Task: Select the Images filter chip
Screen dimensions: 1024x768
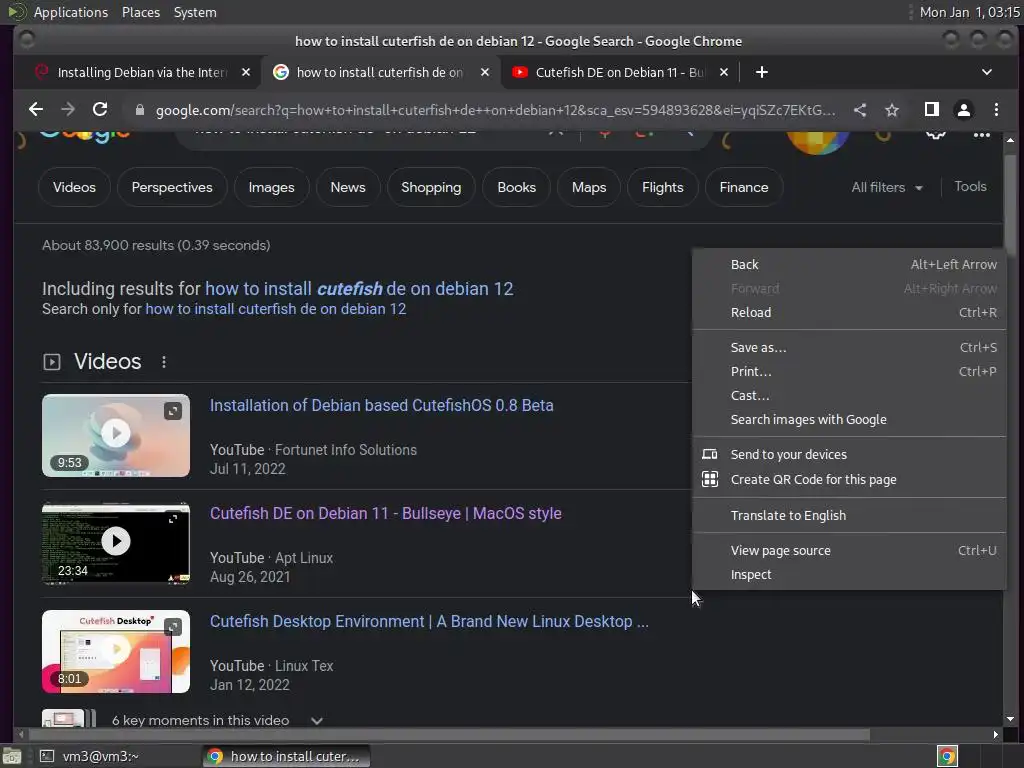Action: pyautogui.click(x=272, y=187)
